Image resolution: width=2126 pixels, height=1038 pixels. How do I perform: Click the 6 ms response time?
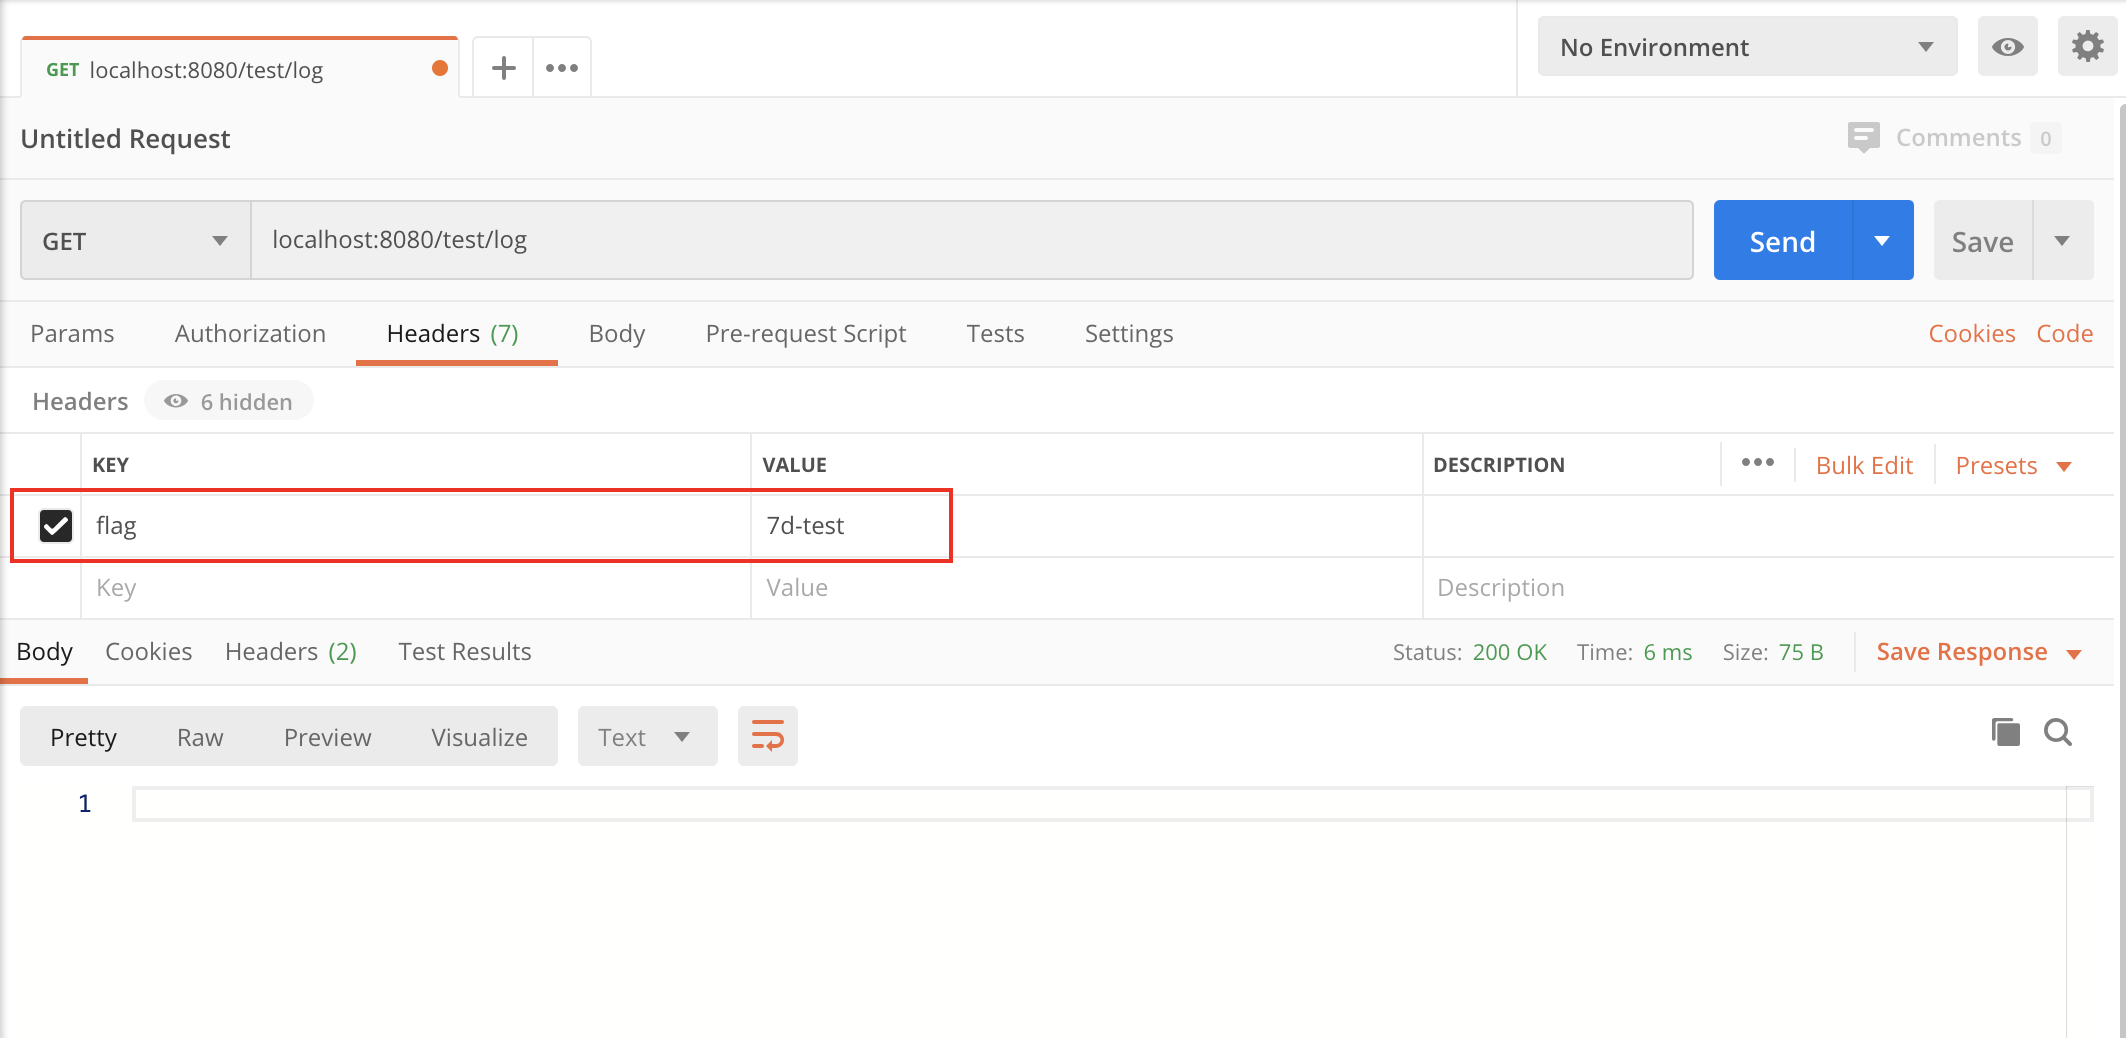[x=1667, y=652]
